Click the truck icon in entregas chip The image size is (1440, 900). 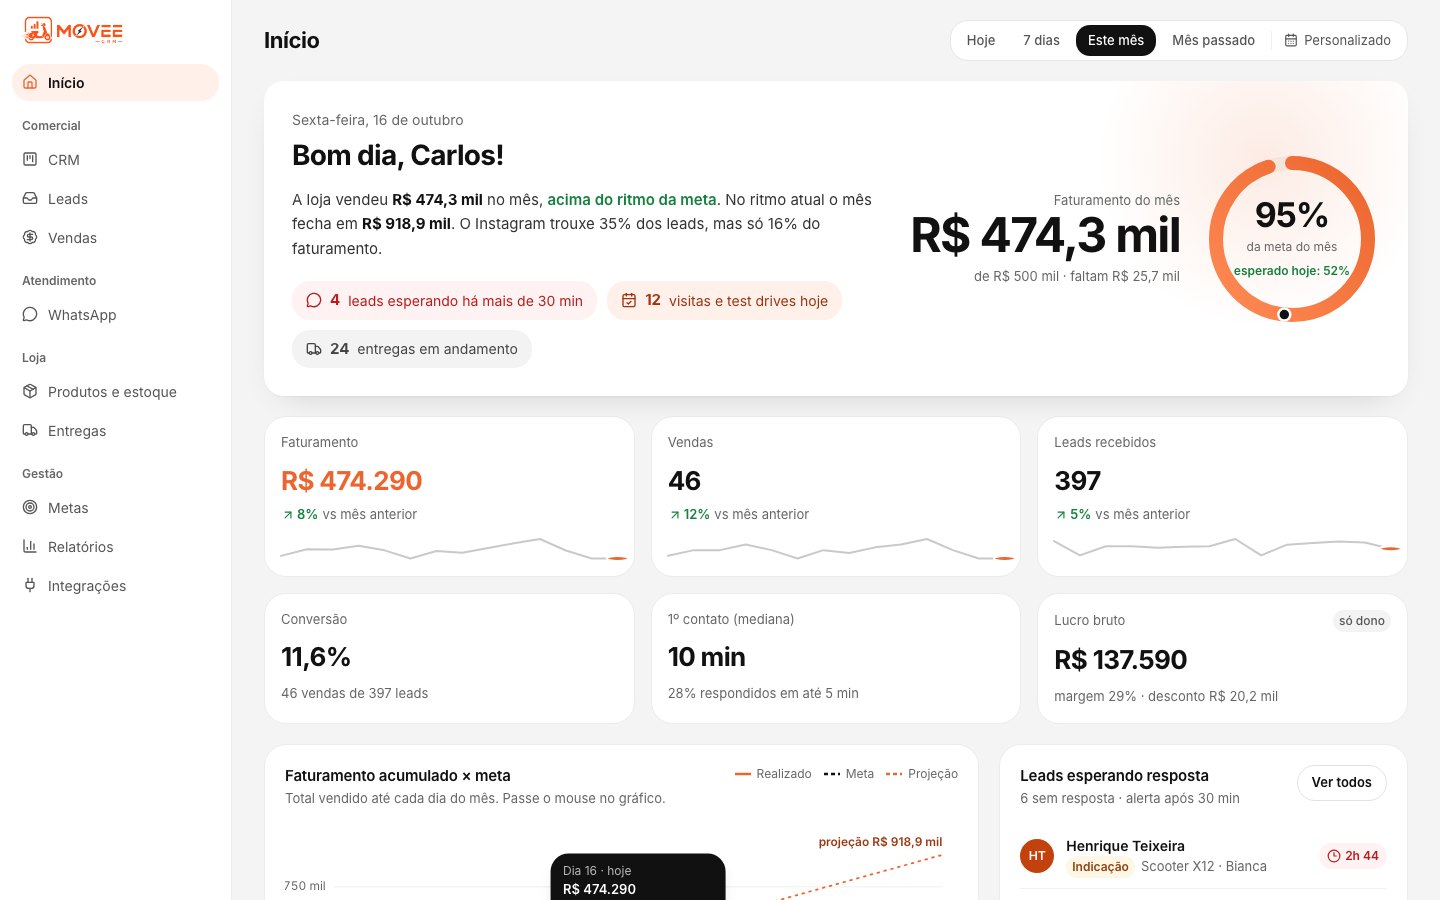coord(314,349)
